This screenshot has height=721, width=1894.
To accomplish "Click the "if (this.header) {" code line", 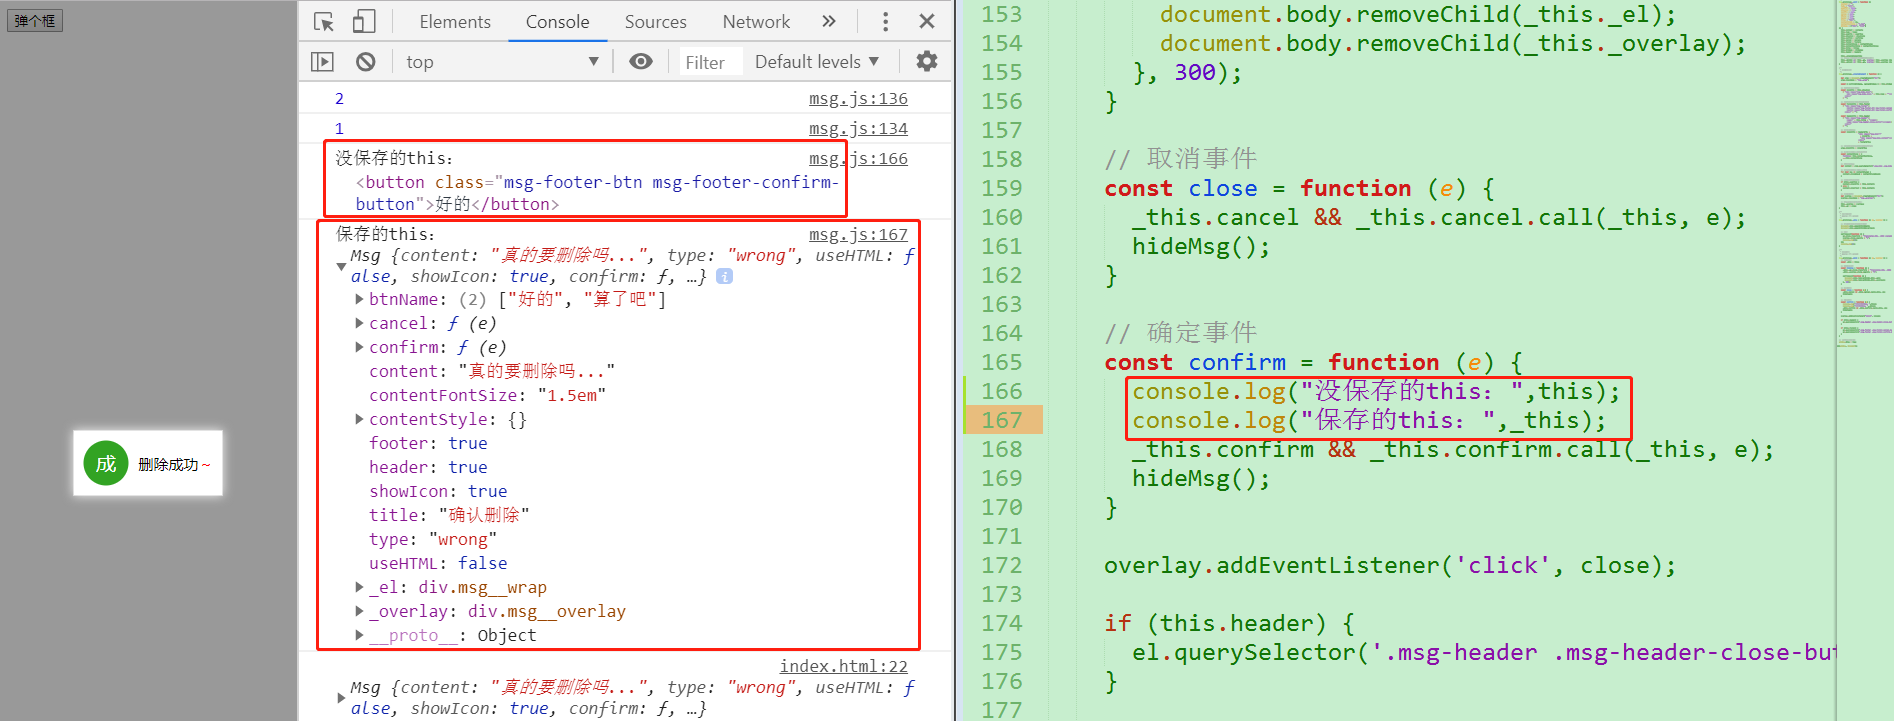I will tap(1229, 623).
